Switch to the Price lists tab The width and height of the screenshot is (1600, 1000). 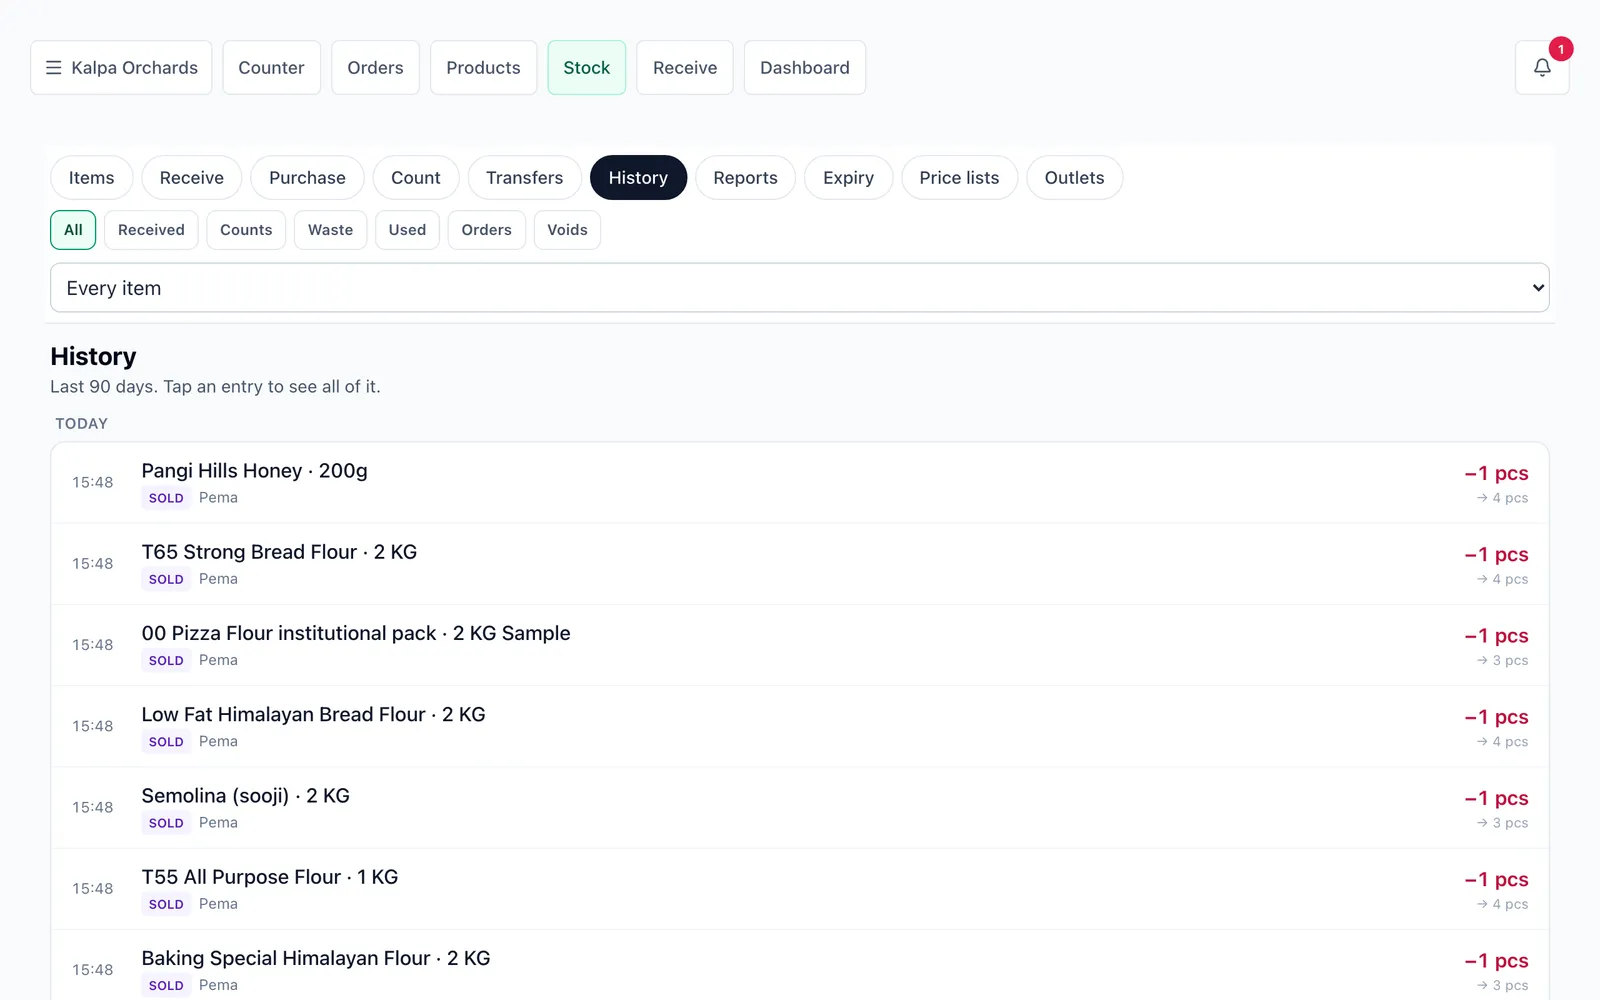tap(959, 177)
